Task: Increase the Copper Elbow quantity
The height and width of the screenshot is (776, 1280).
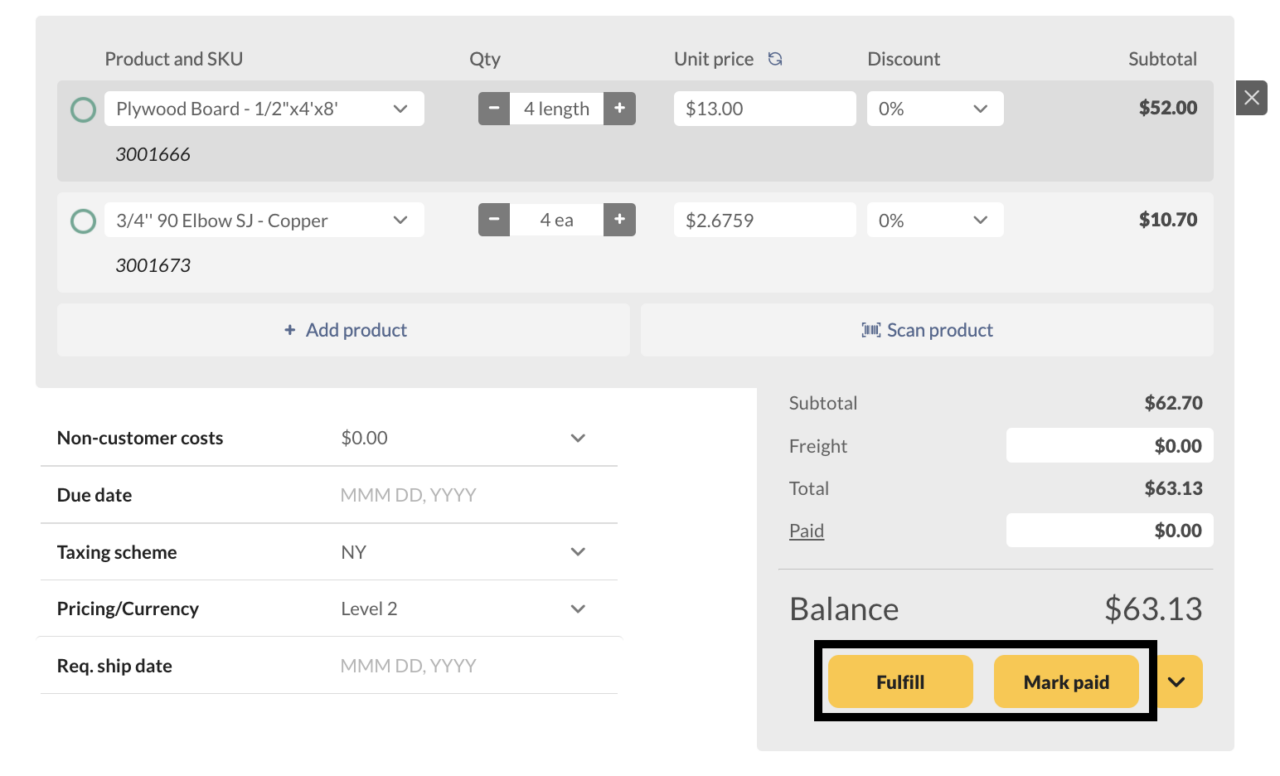Action: [x=620, y=220]
